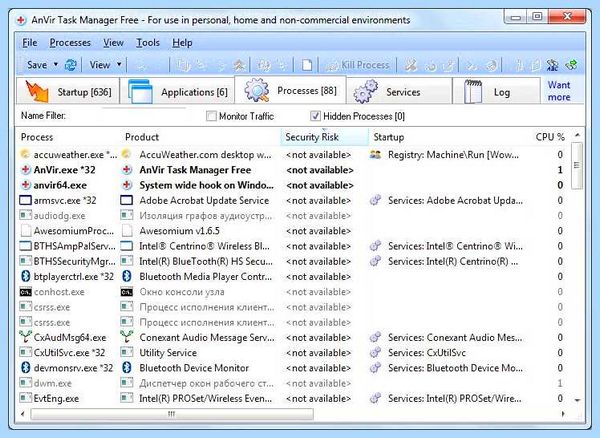Switch to the Applications [6] tab
This screenshot has height=438, width=600.
177,91
